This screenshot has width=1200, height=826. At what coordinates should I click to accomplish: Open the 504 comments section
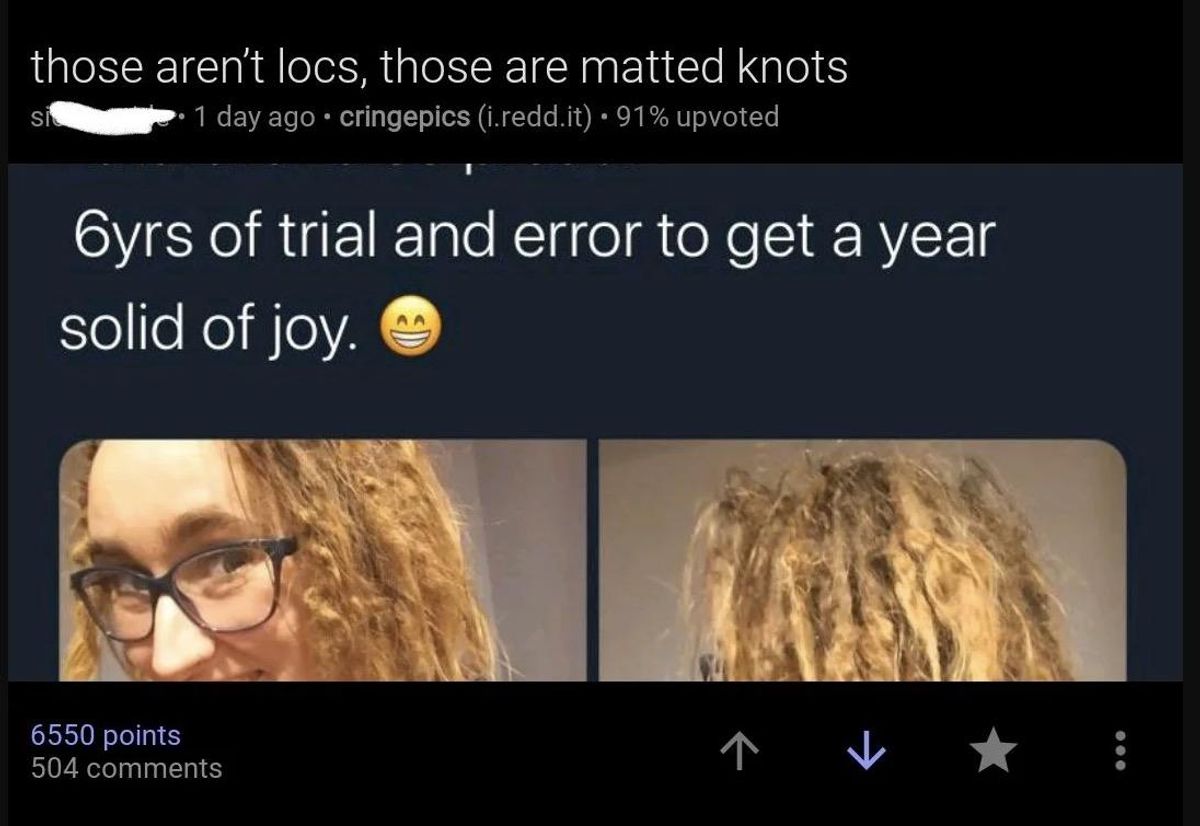click(127, 768)
